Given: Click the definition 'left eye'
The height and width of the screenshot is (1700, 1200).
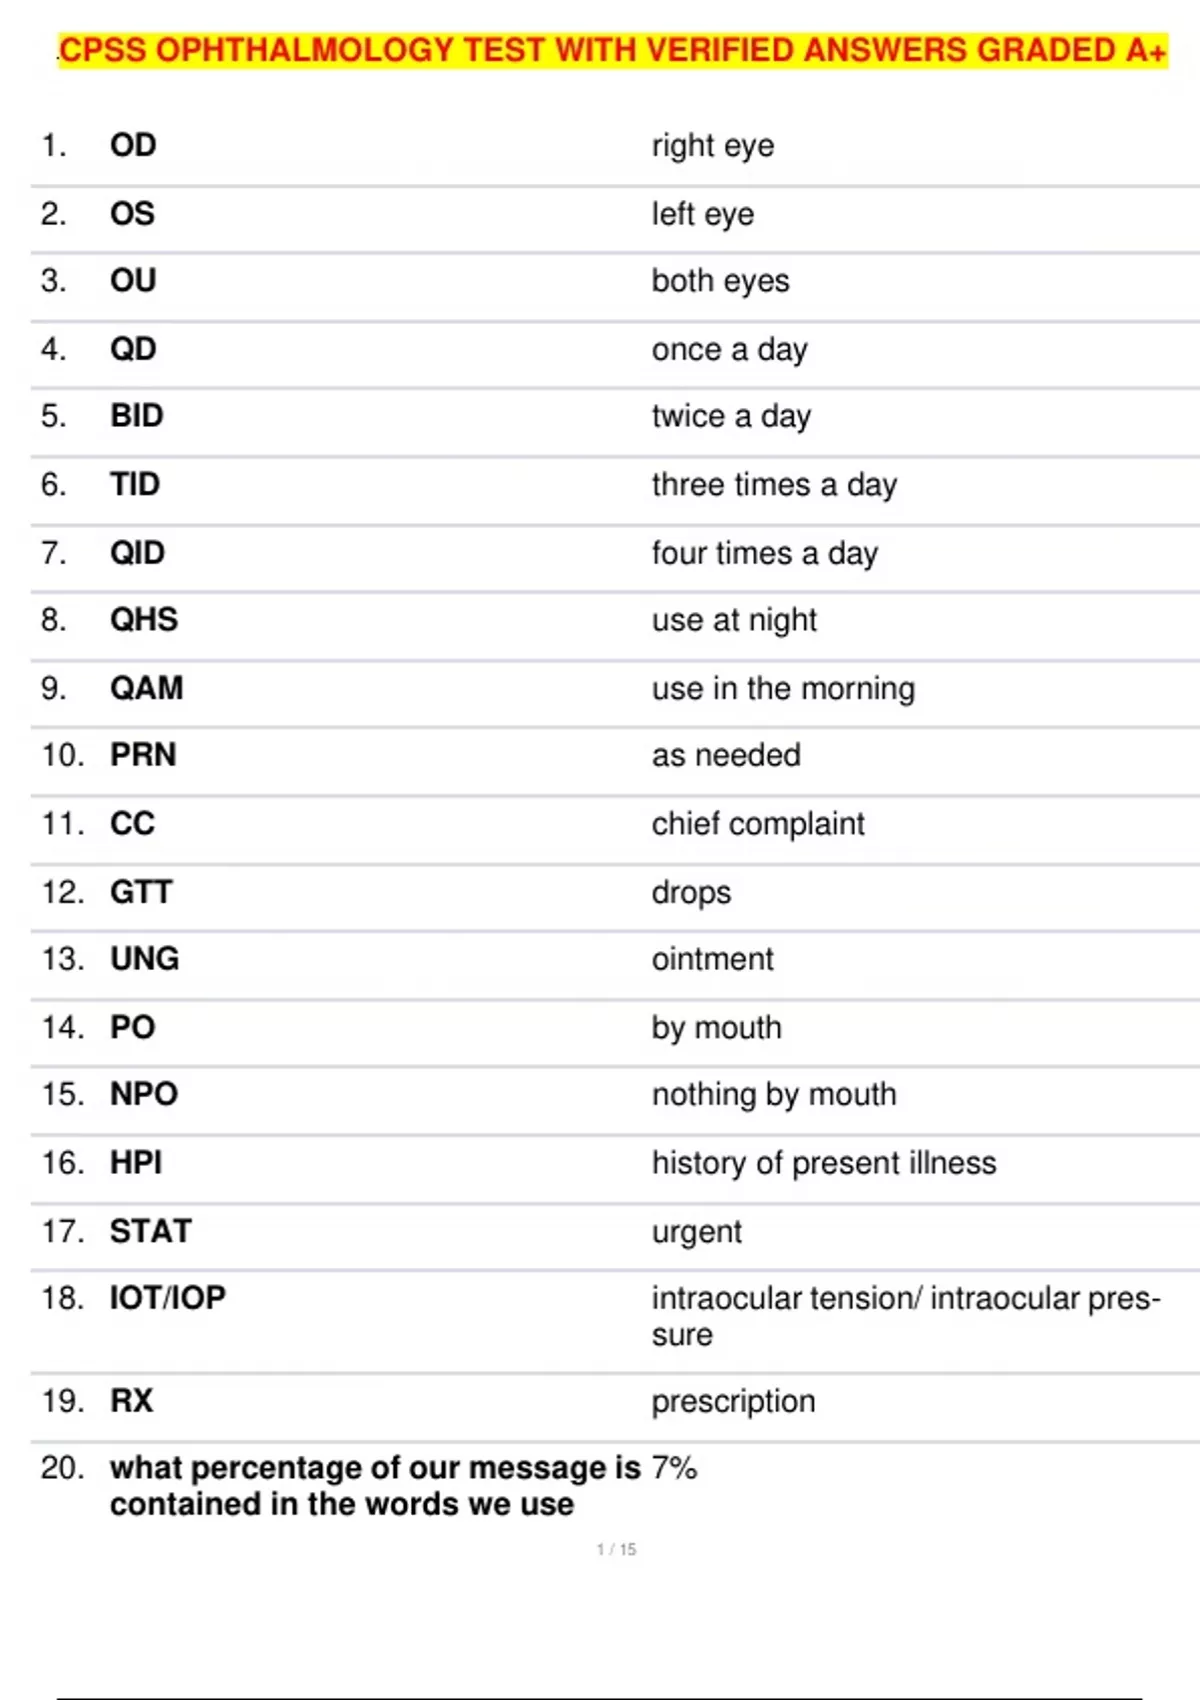Looking at the screenshot, I should [x=703, y=214].
